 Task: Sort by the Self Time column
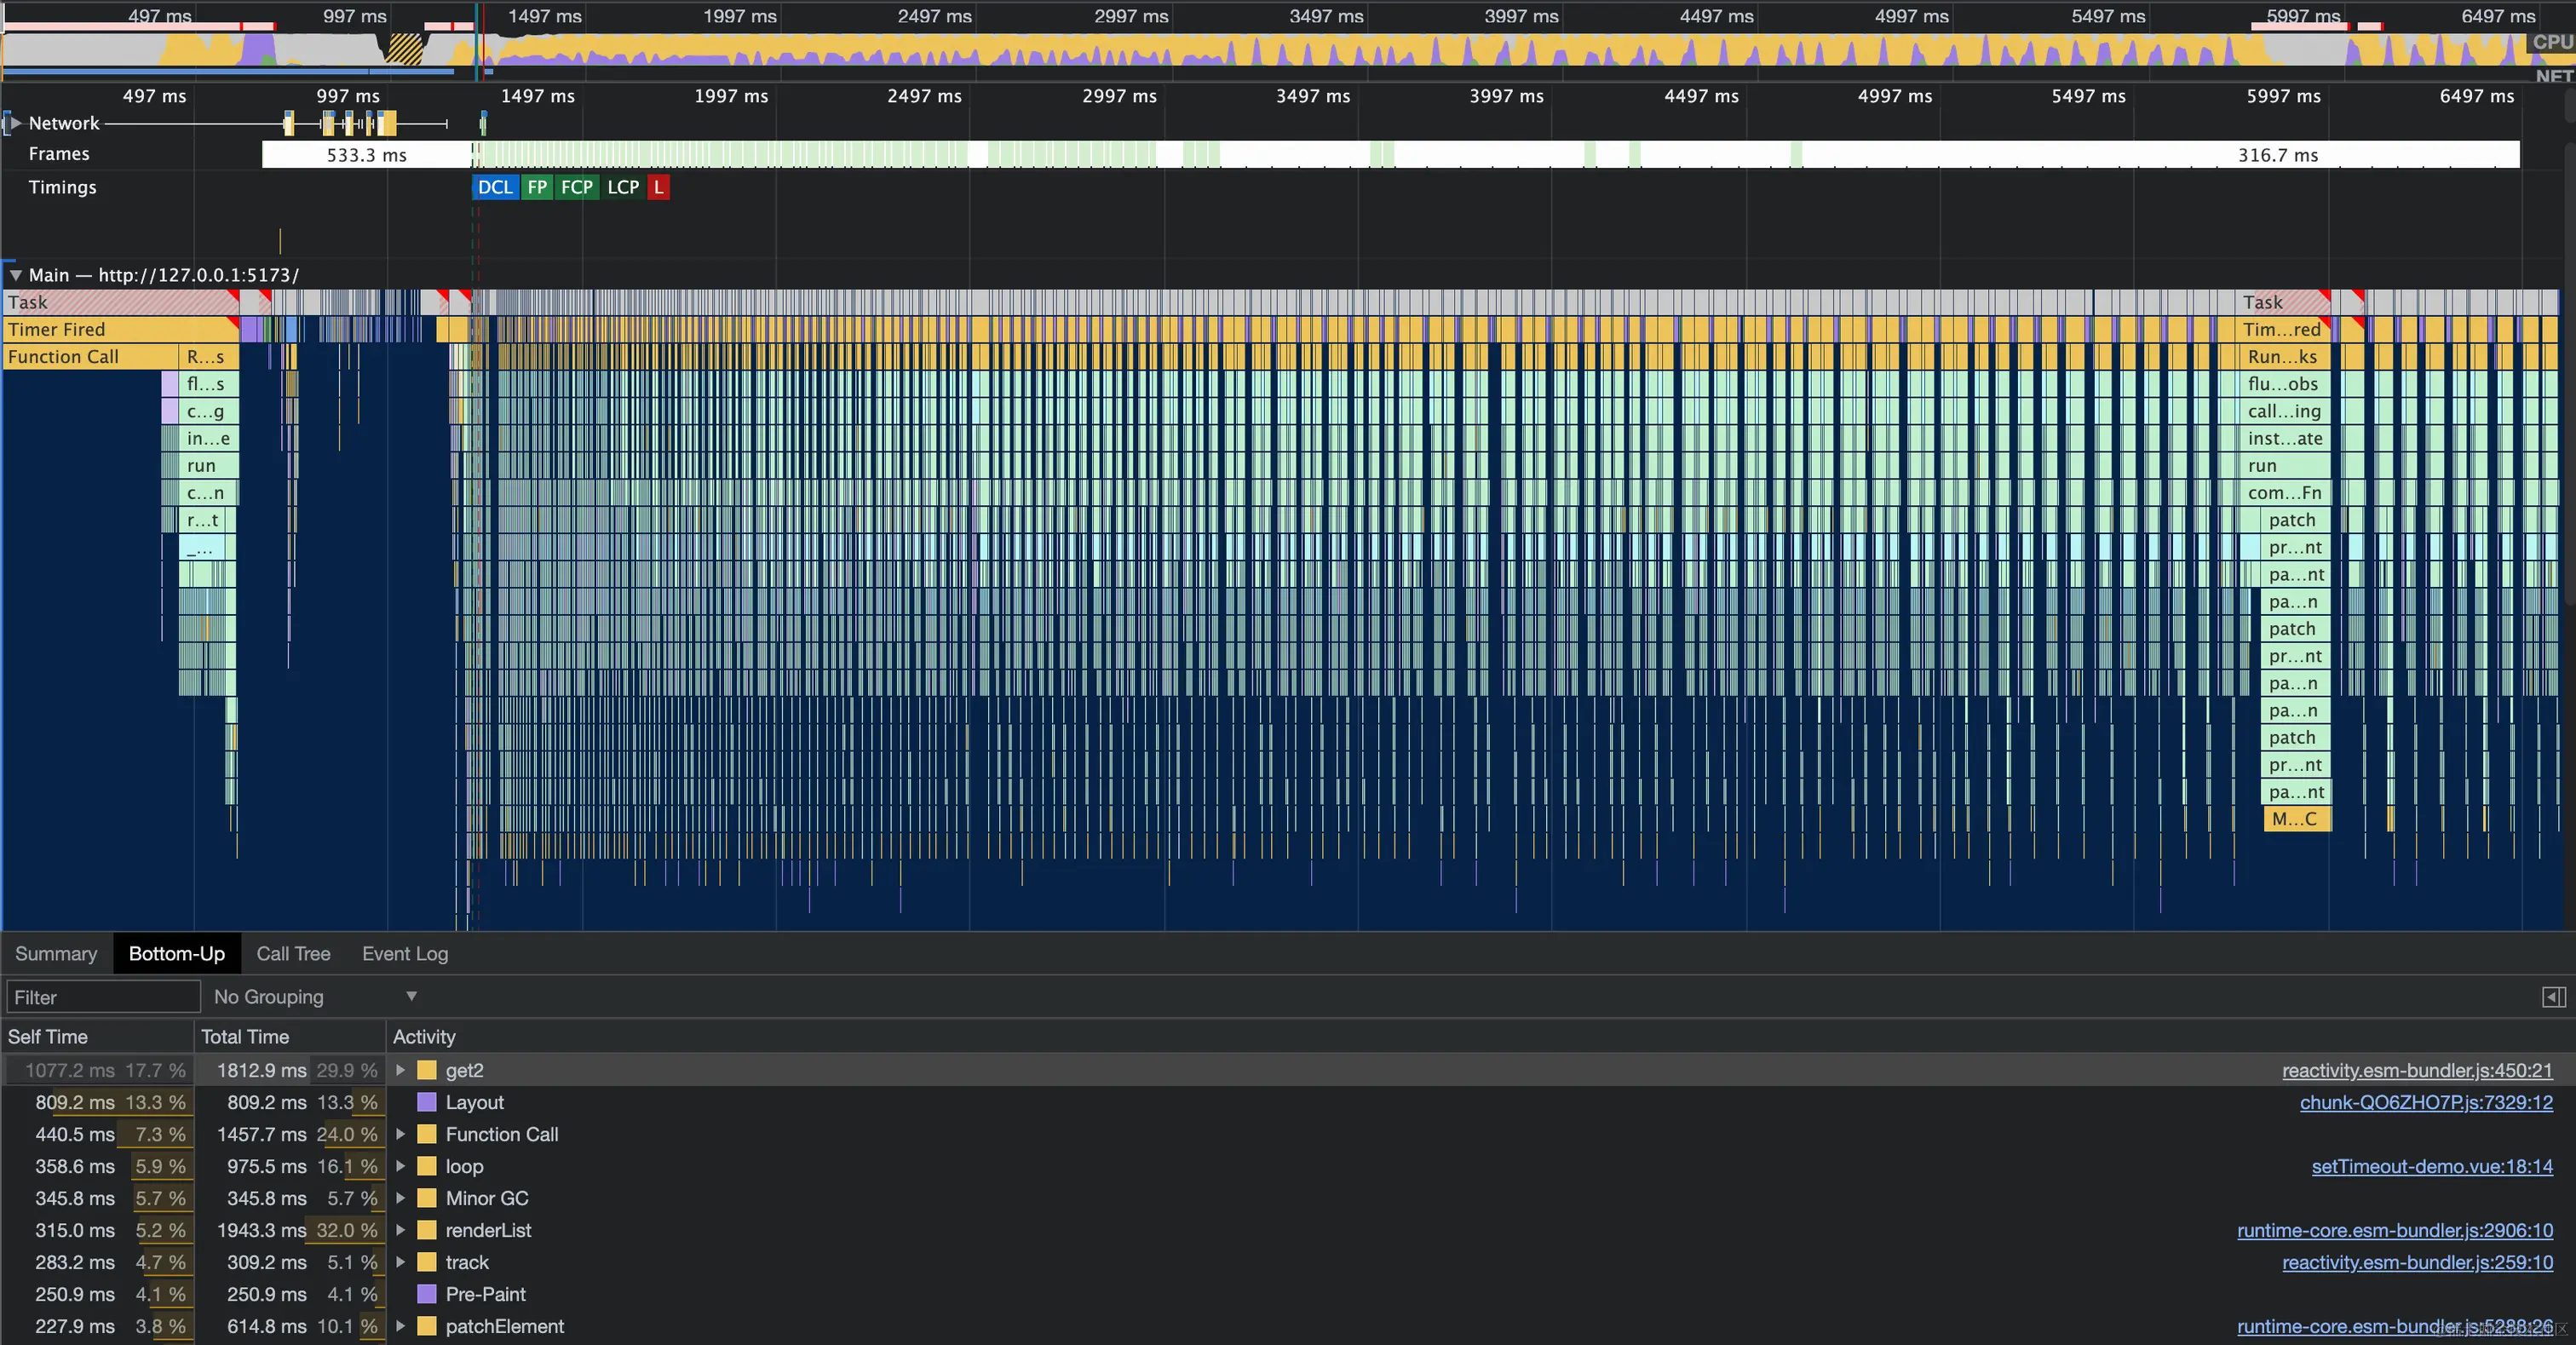97,1036
